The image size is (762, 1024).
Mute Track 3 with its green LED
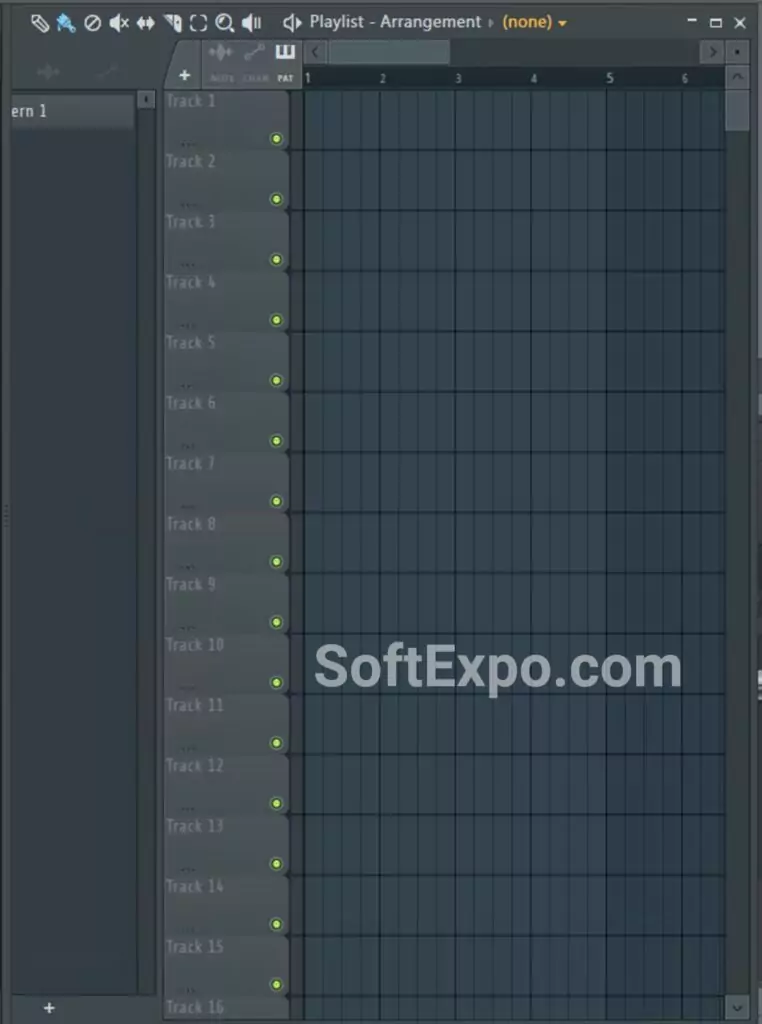click(276, 259)
